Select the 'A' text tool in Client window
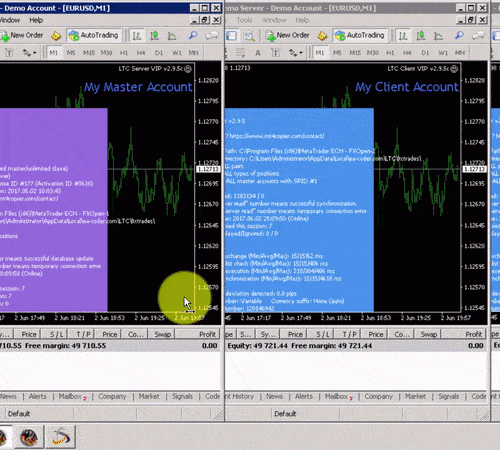Viewport: 500px width, 450px height. point(258,53)
